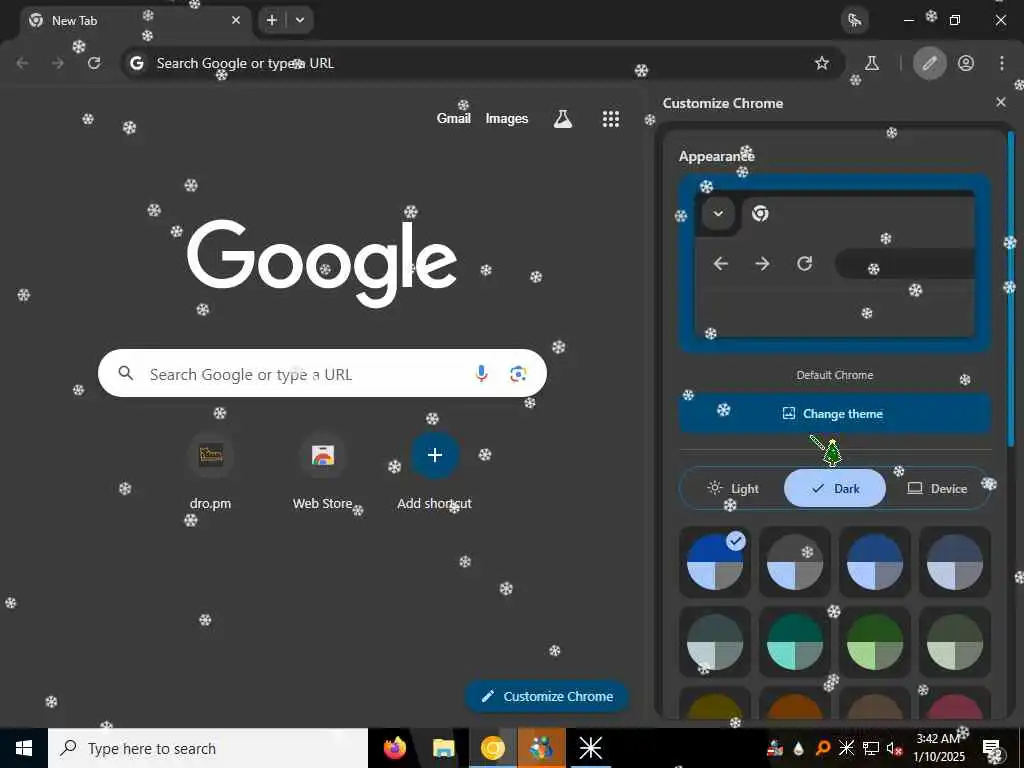Start voice search with microphone icon
Viewport: 1024px width, 768px height.
pos(481,374)
